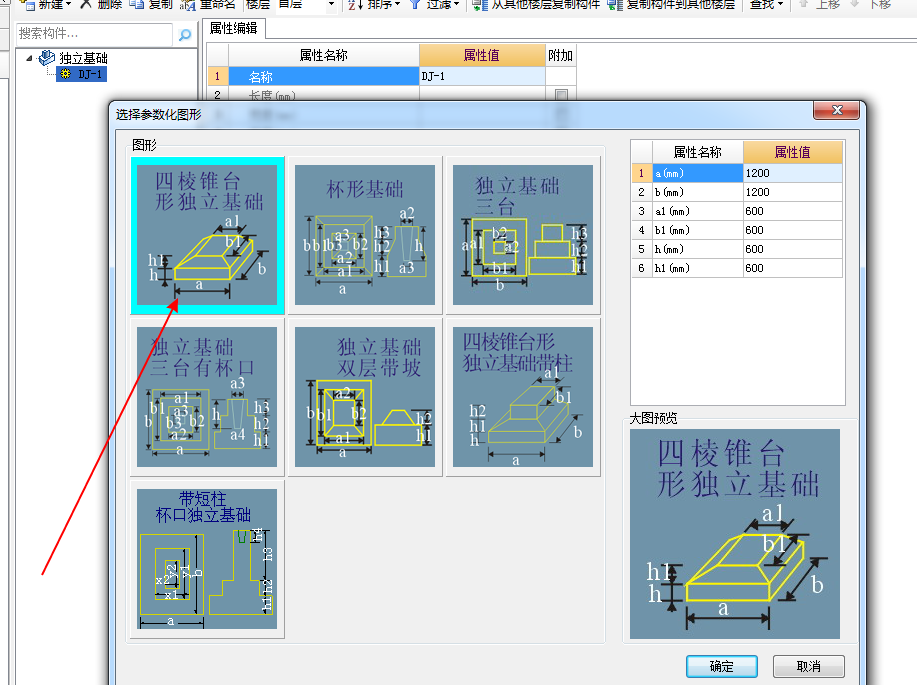Collapse the 独立基础 tree node
Viewport: 917px width, 685px height.
[x=29, y=58]
